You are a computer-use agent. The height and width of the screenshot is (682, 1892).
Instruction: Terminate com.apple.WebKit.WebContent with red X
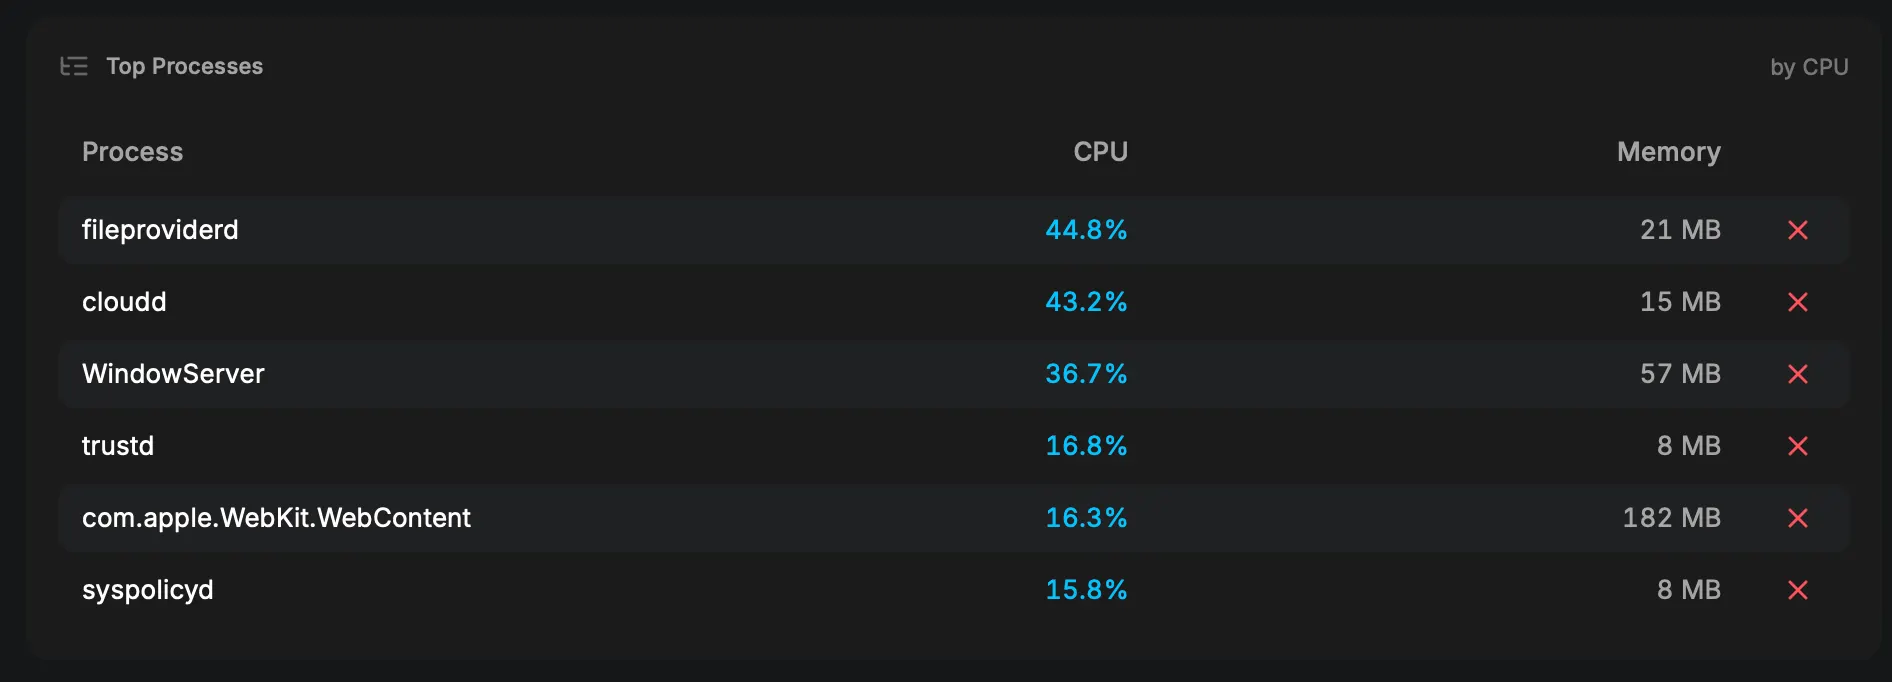tap(1797, 518)
